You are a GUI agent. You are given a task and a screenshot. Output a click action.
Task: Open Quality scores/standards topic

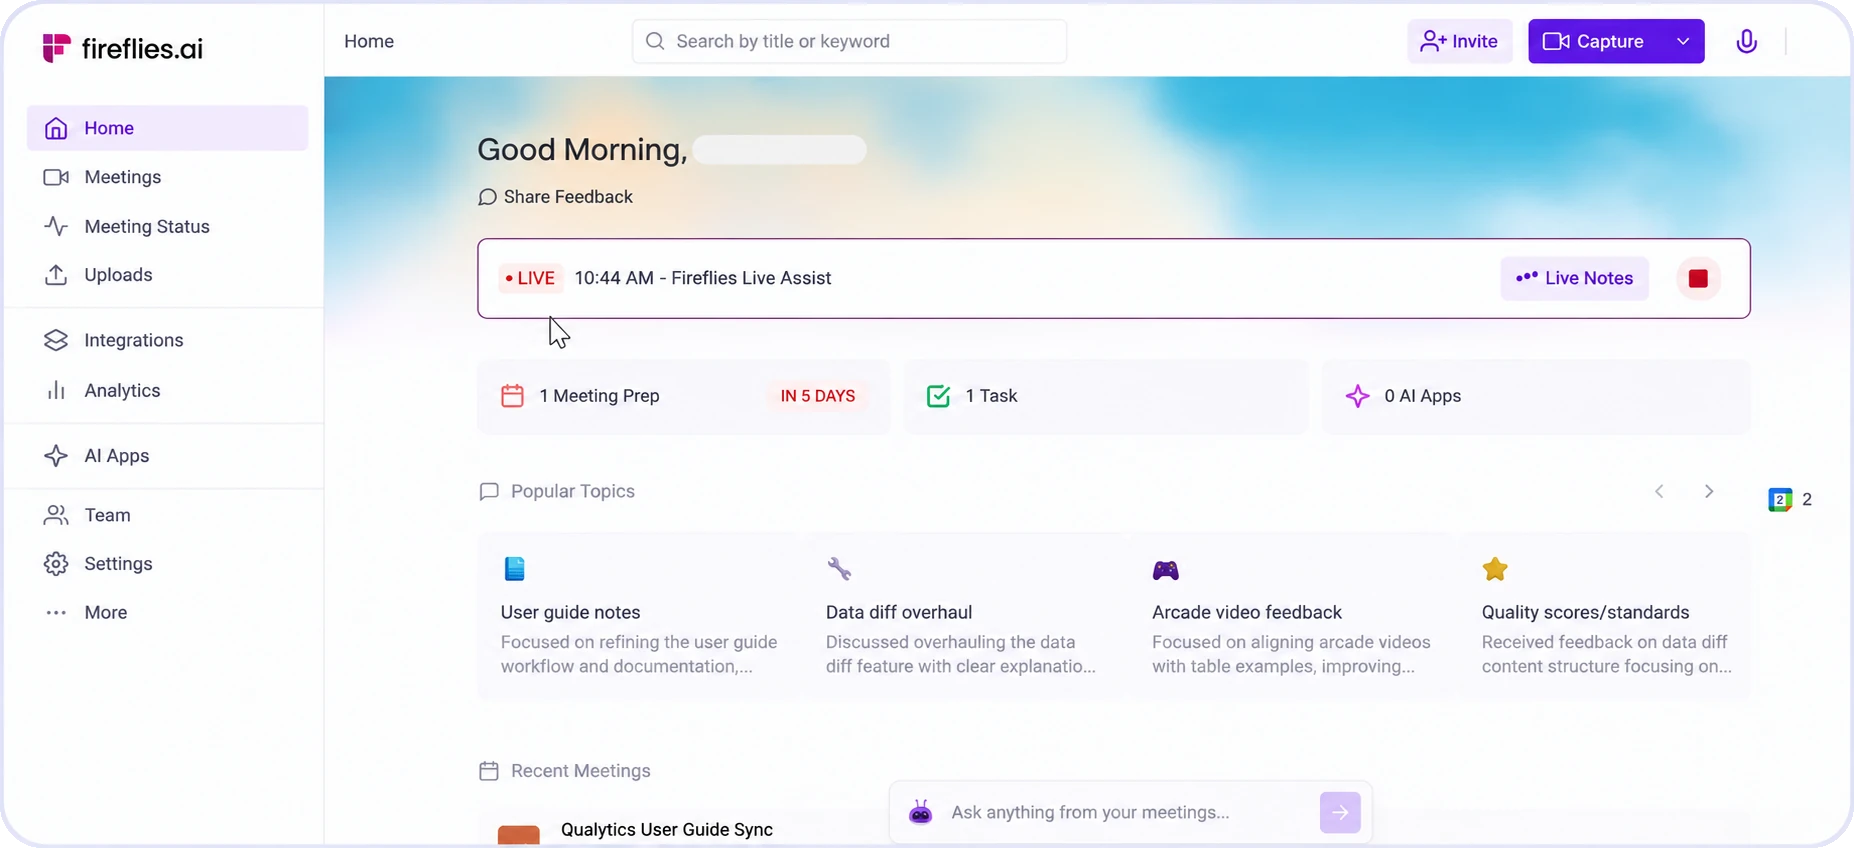tap(1604, 615)
